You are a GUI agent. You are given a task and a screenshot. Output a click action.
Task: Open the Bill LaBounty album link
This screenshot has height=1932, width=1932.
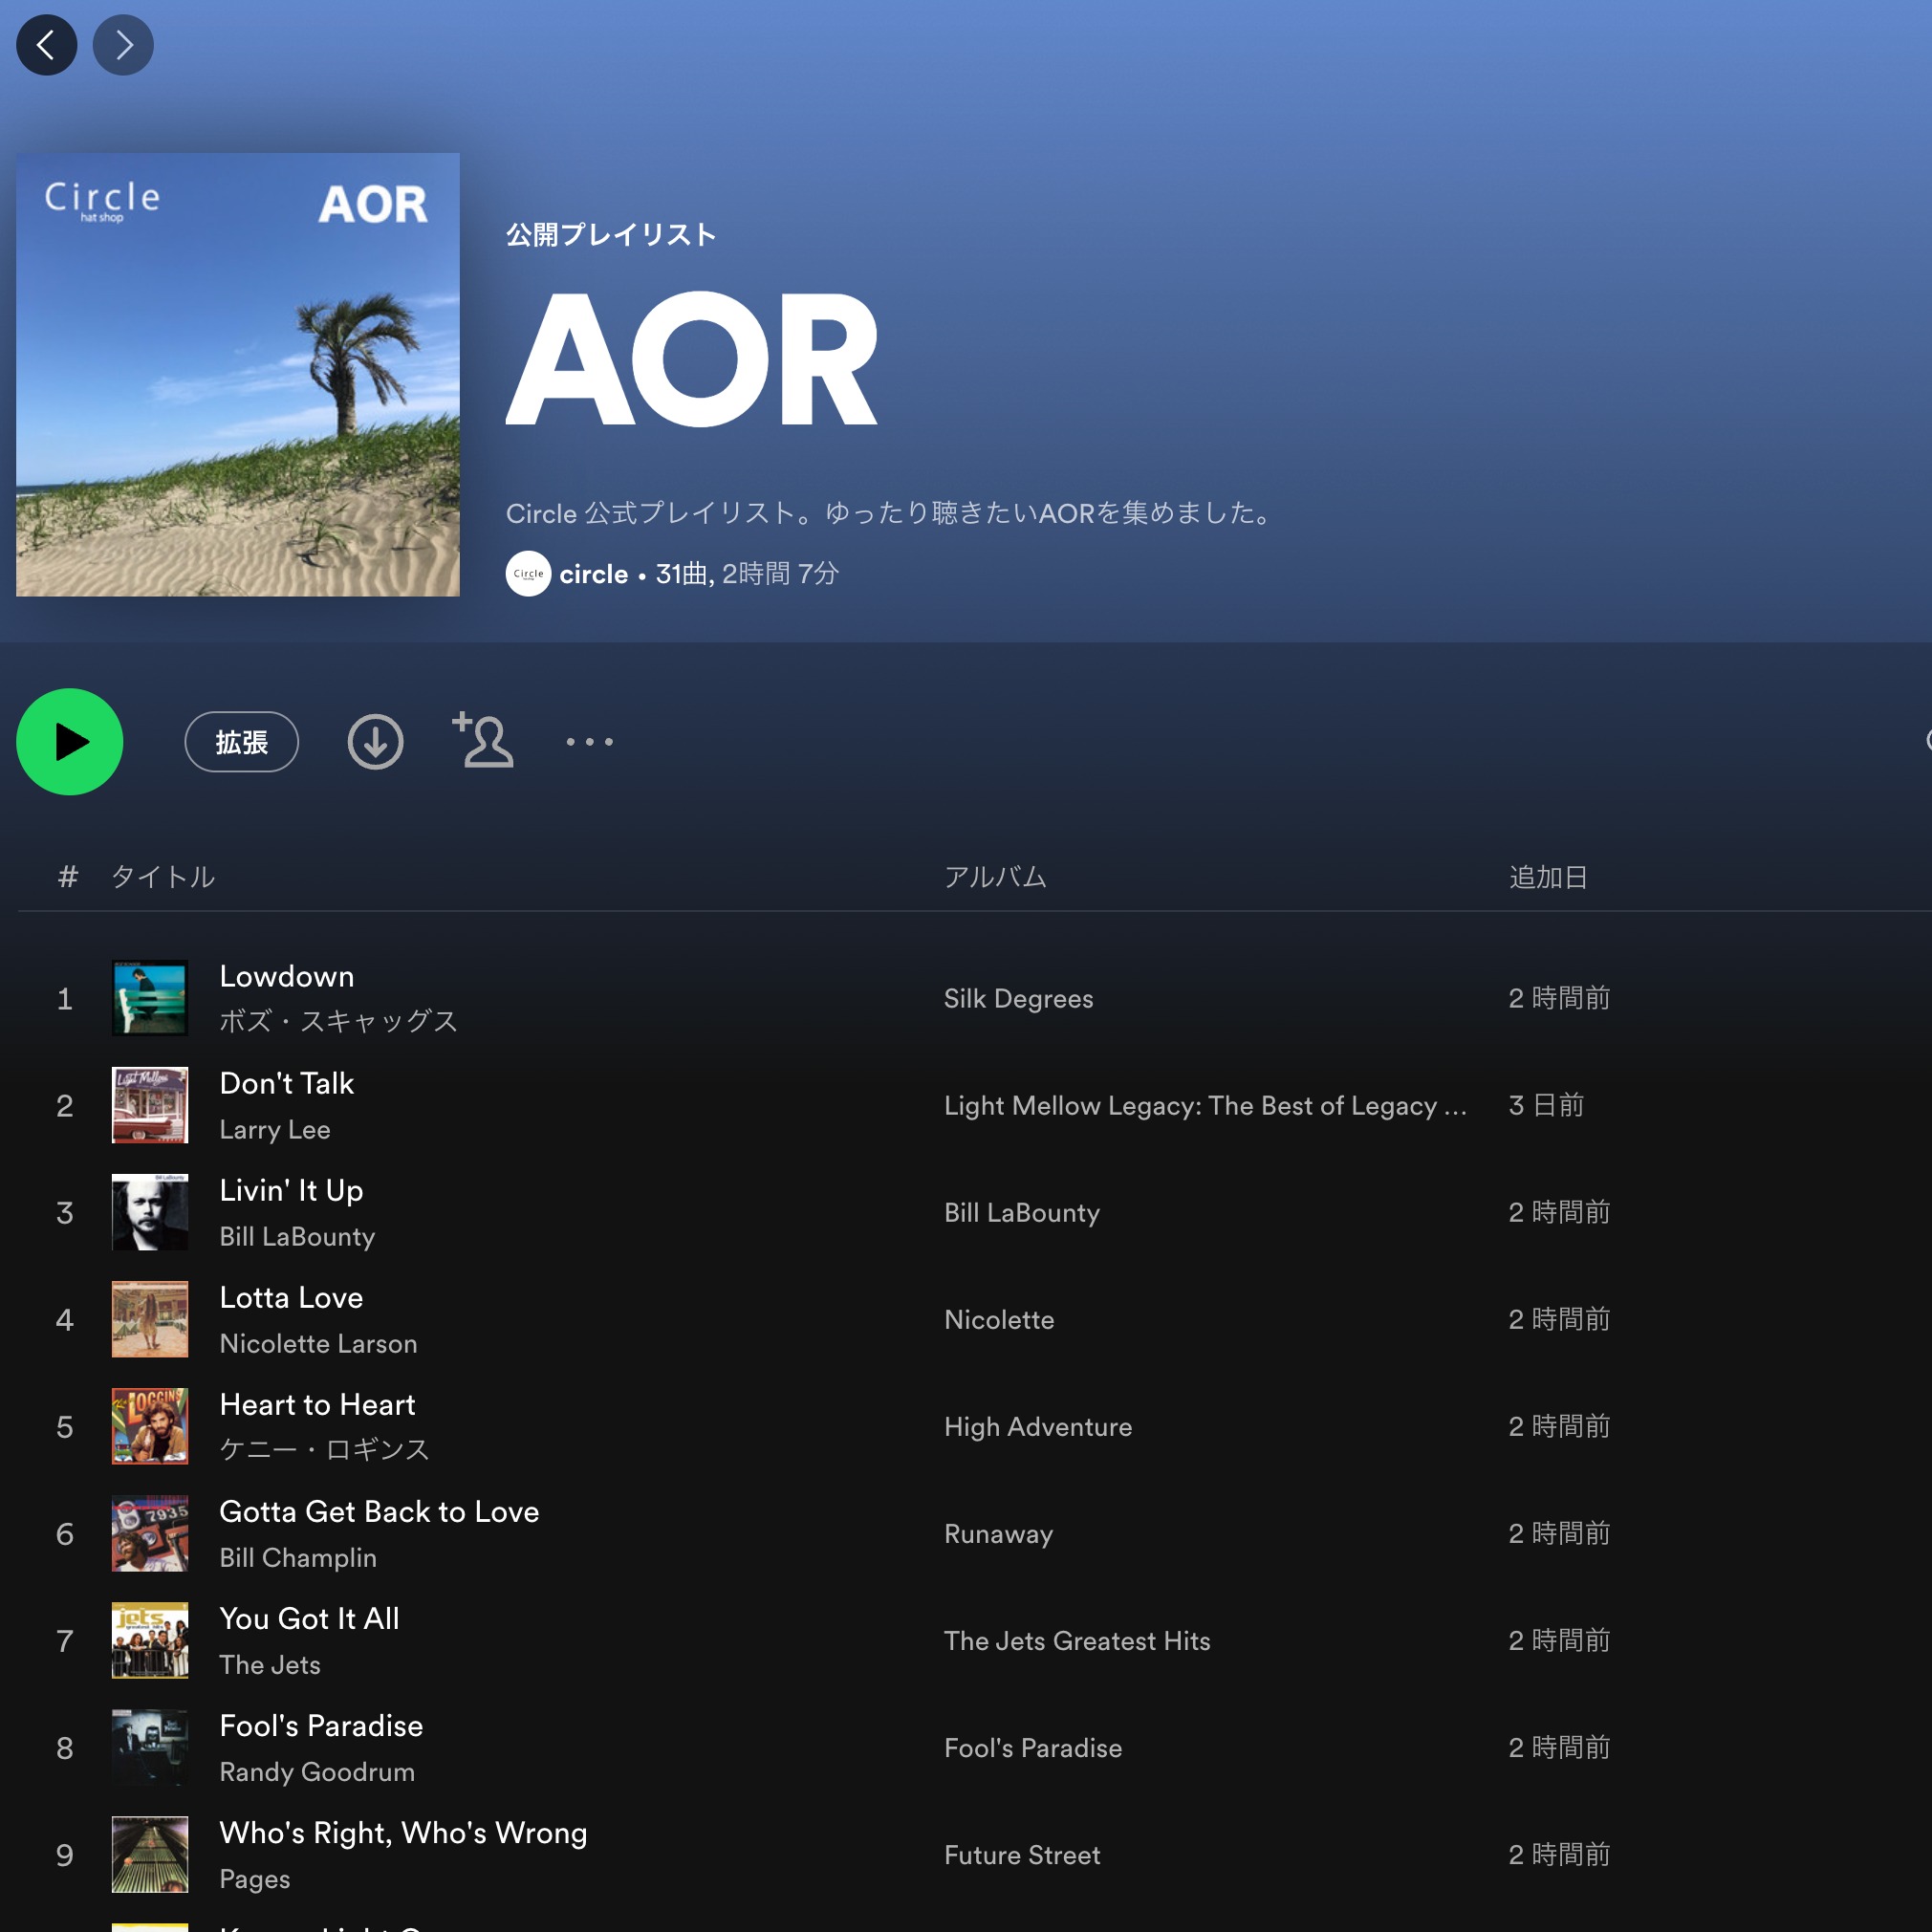[x=1021, y=1212]
